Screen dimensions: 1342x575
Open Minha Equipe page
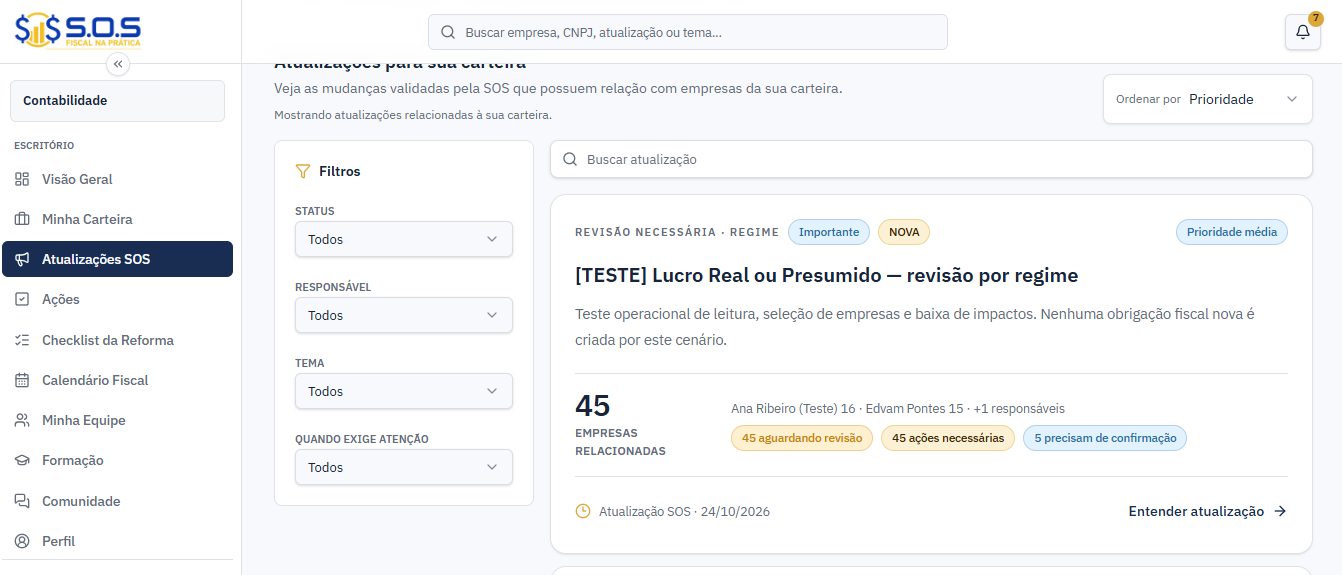point(117,420)
